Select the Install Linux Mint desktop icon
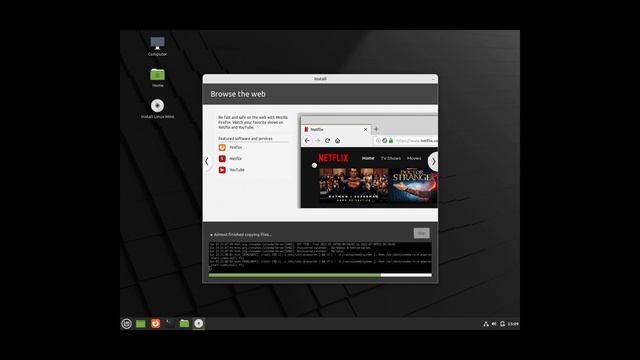This screenshot has height=360, width=640. [157, 109]
